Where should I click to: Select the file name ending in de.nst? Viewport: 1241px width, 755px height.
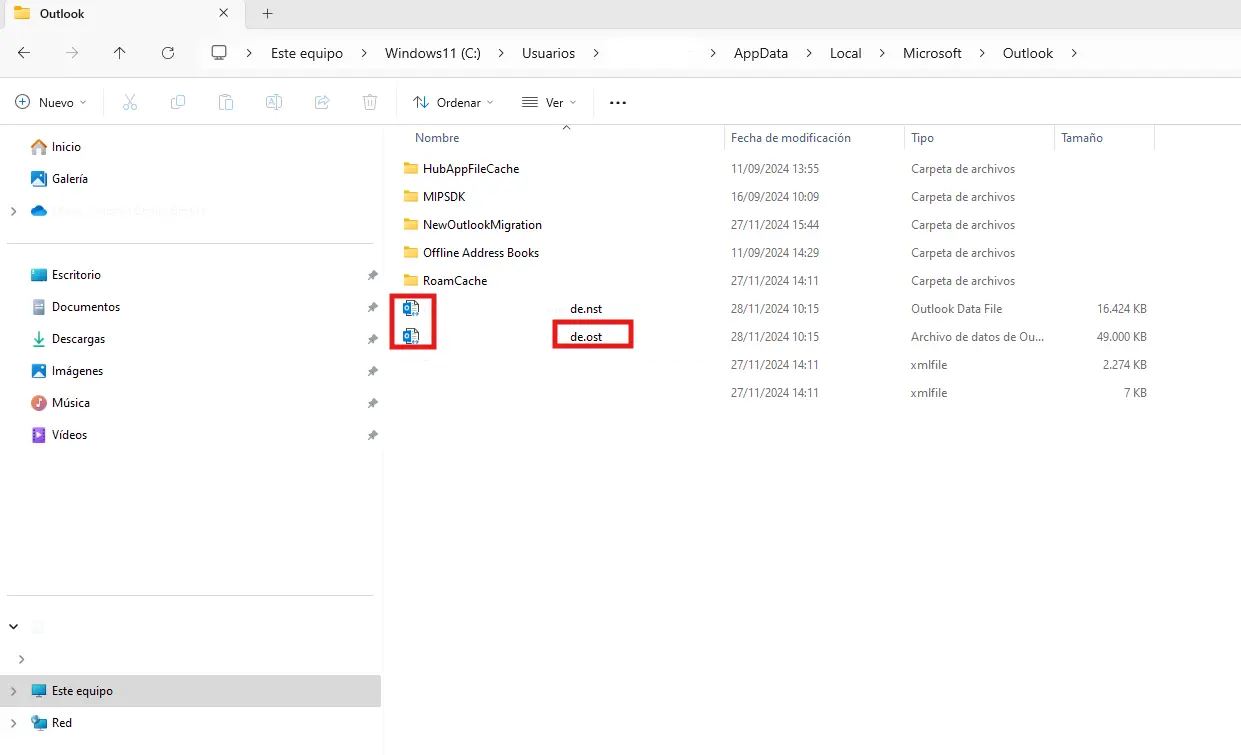click(586, 309)
